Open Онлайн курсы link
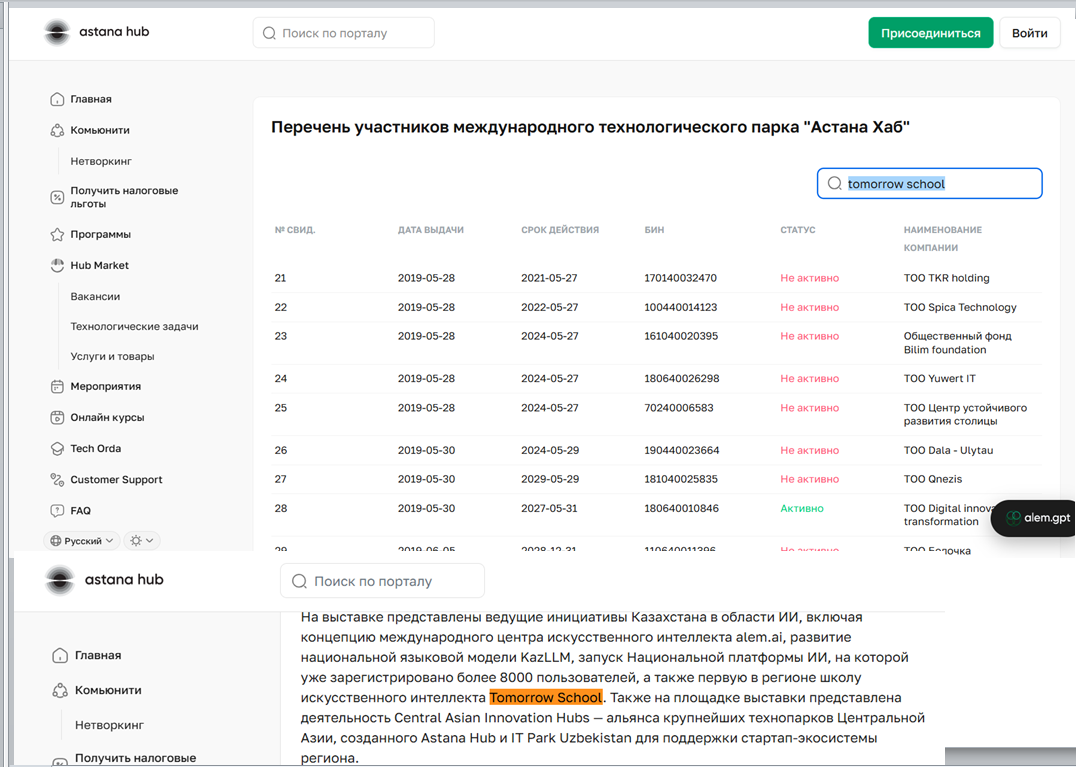 tap(107, 417)
